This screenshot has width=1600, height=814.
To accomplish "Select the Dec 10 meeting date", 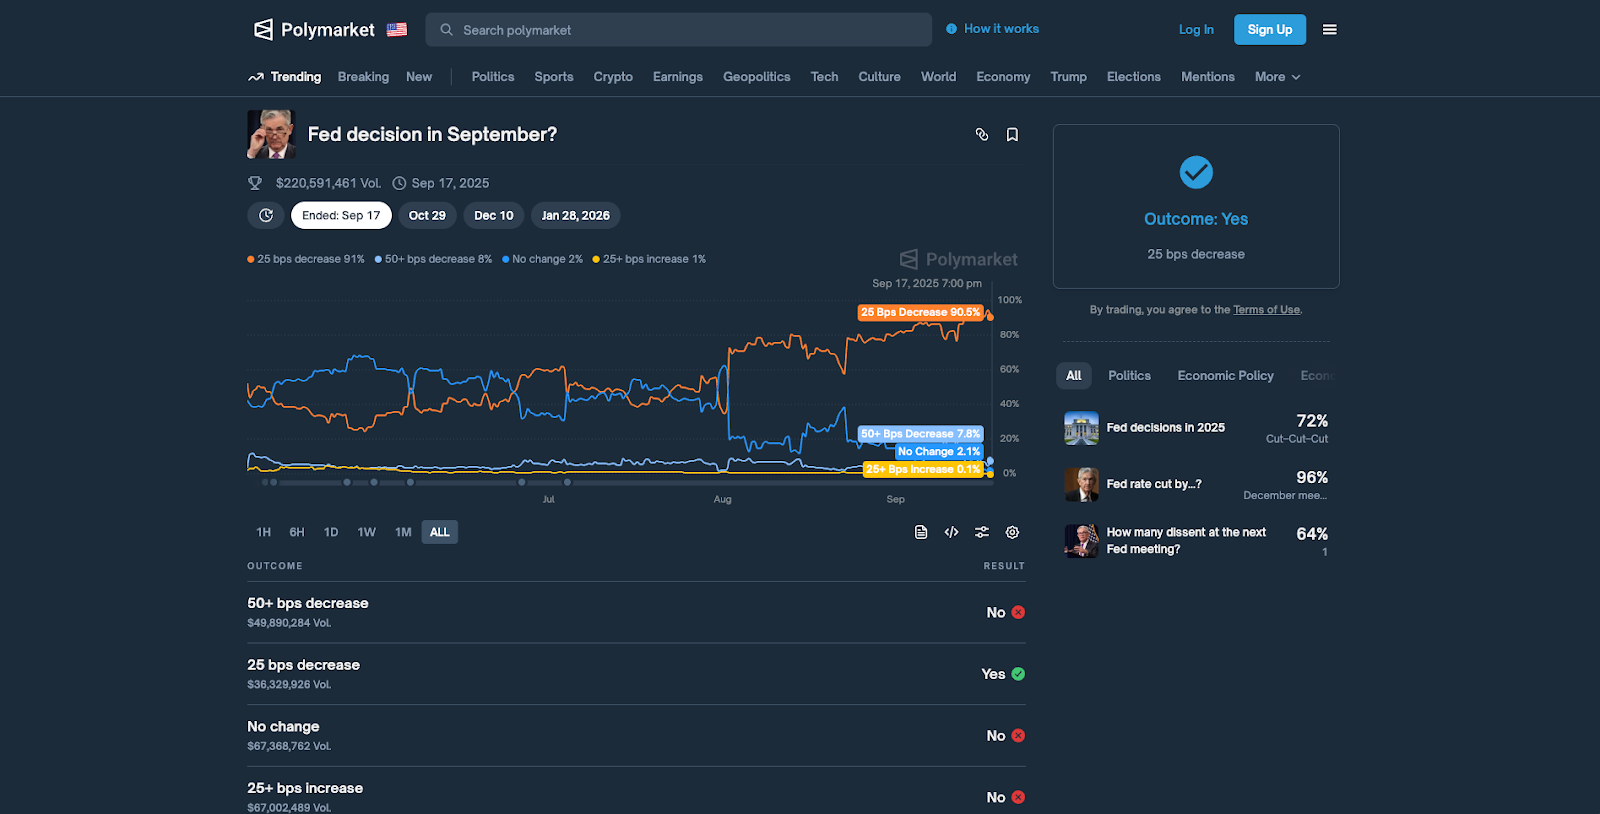I will 494,215.
